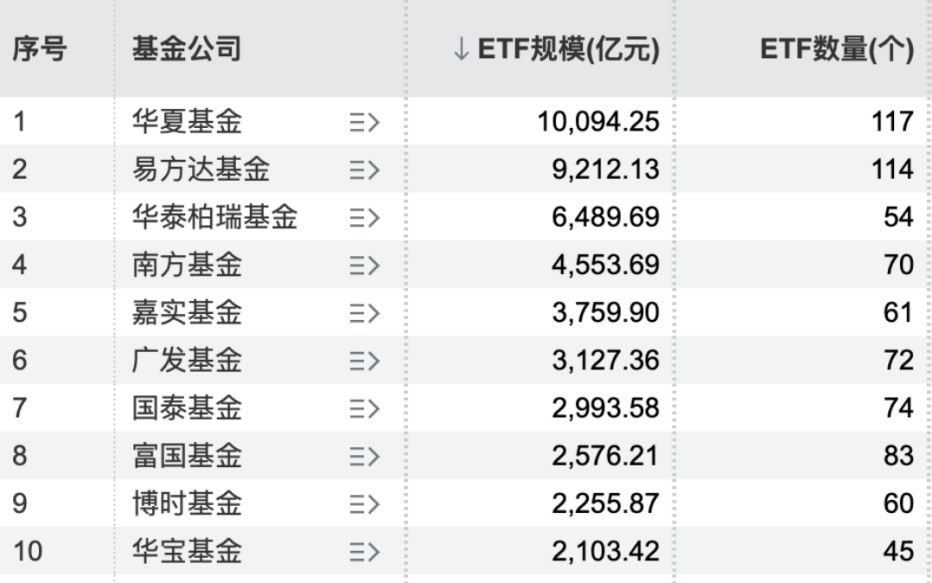Click the list-arrow icon for 华泰柏瑞基金
Viewport: 932px width, 583px height.
click(x=364, y=218)
